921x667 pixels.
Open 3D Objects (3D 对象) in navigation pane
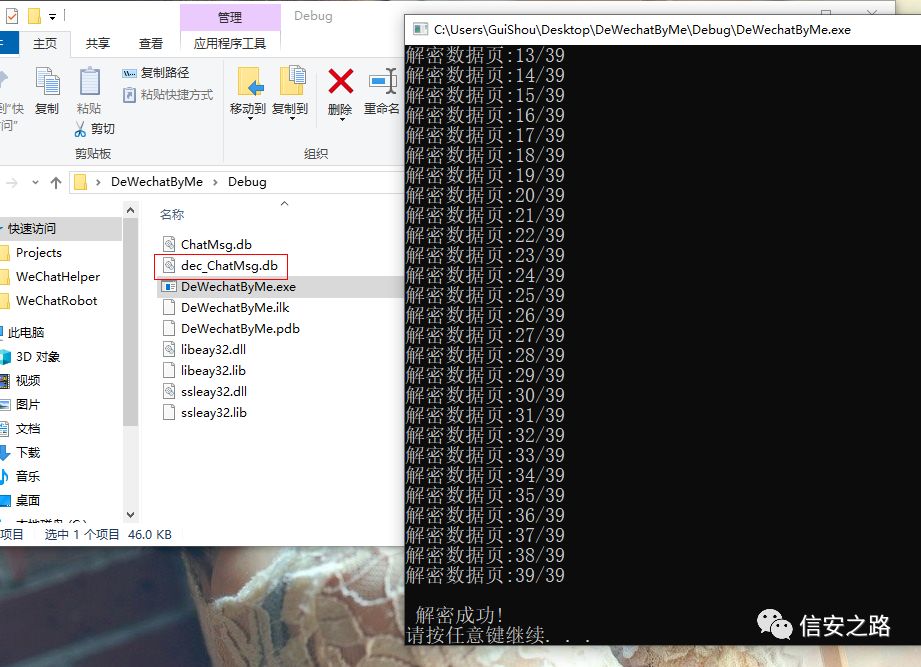coord(38,356)
